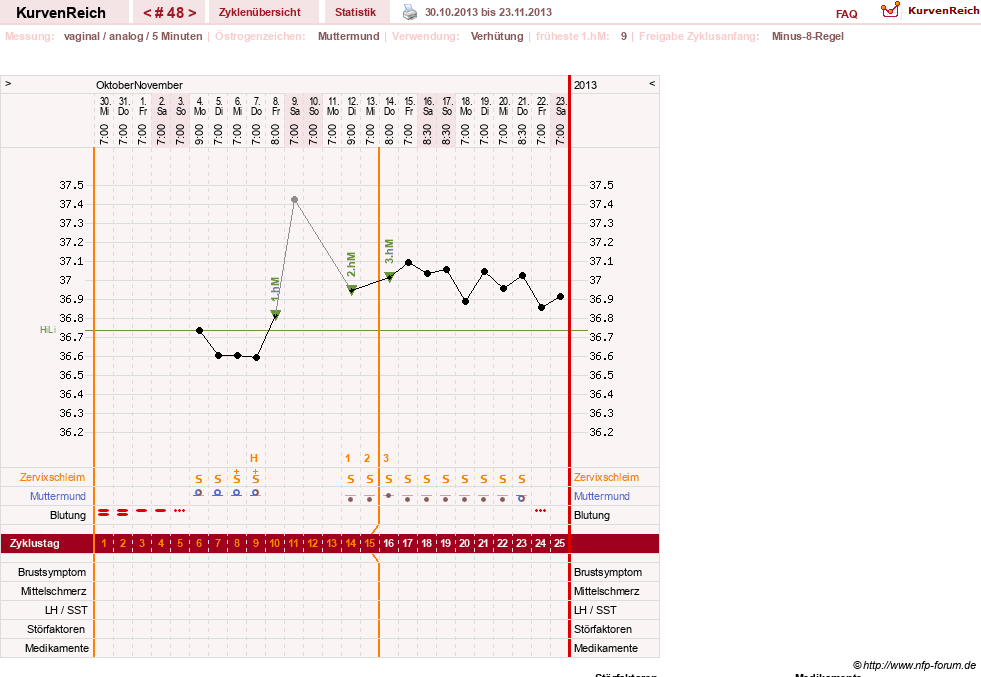The height and width of the screenshot is (677, 981).
Task: Click the 2.hM green triangle marker
Action: (352, 289)
